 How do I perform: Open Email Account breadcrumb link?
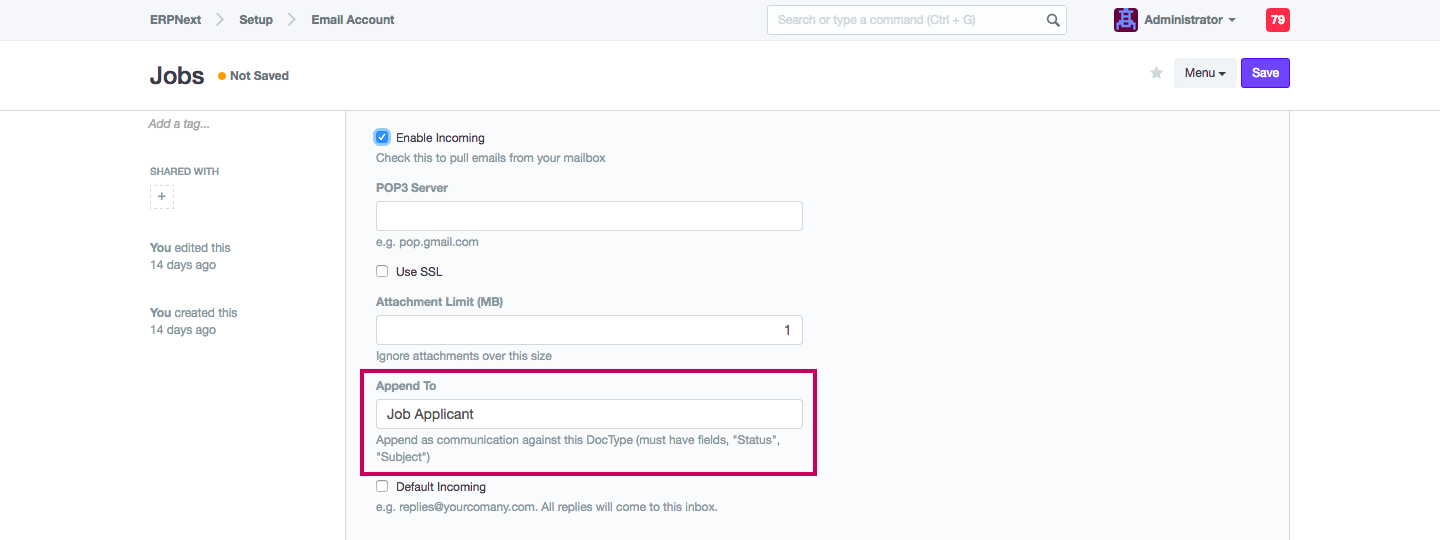point(353,20)
